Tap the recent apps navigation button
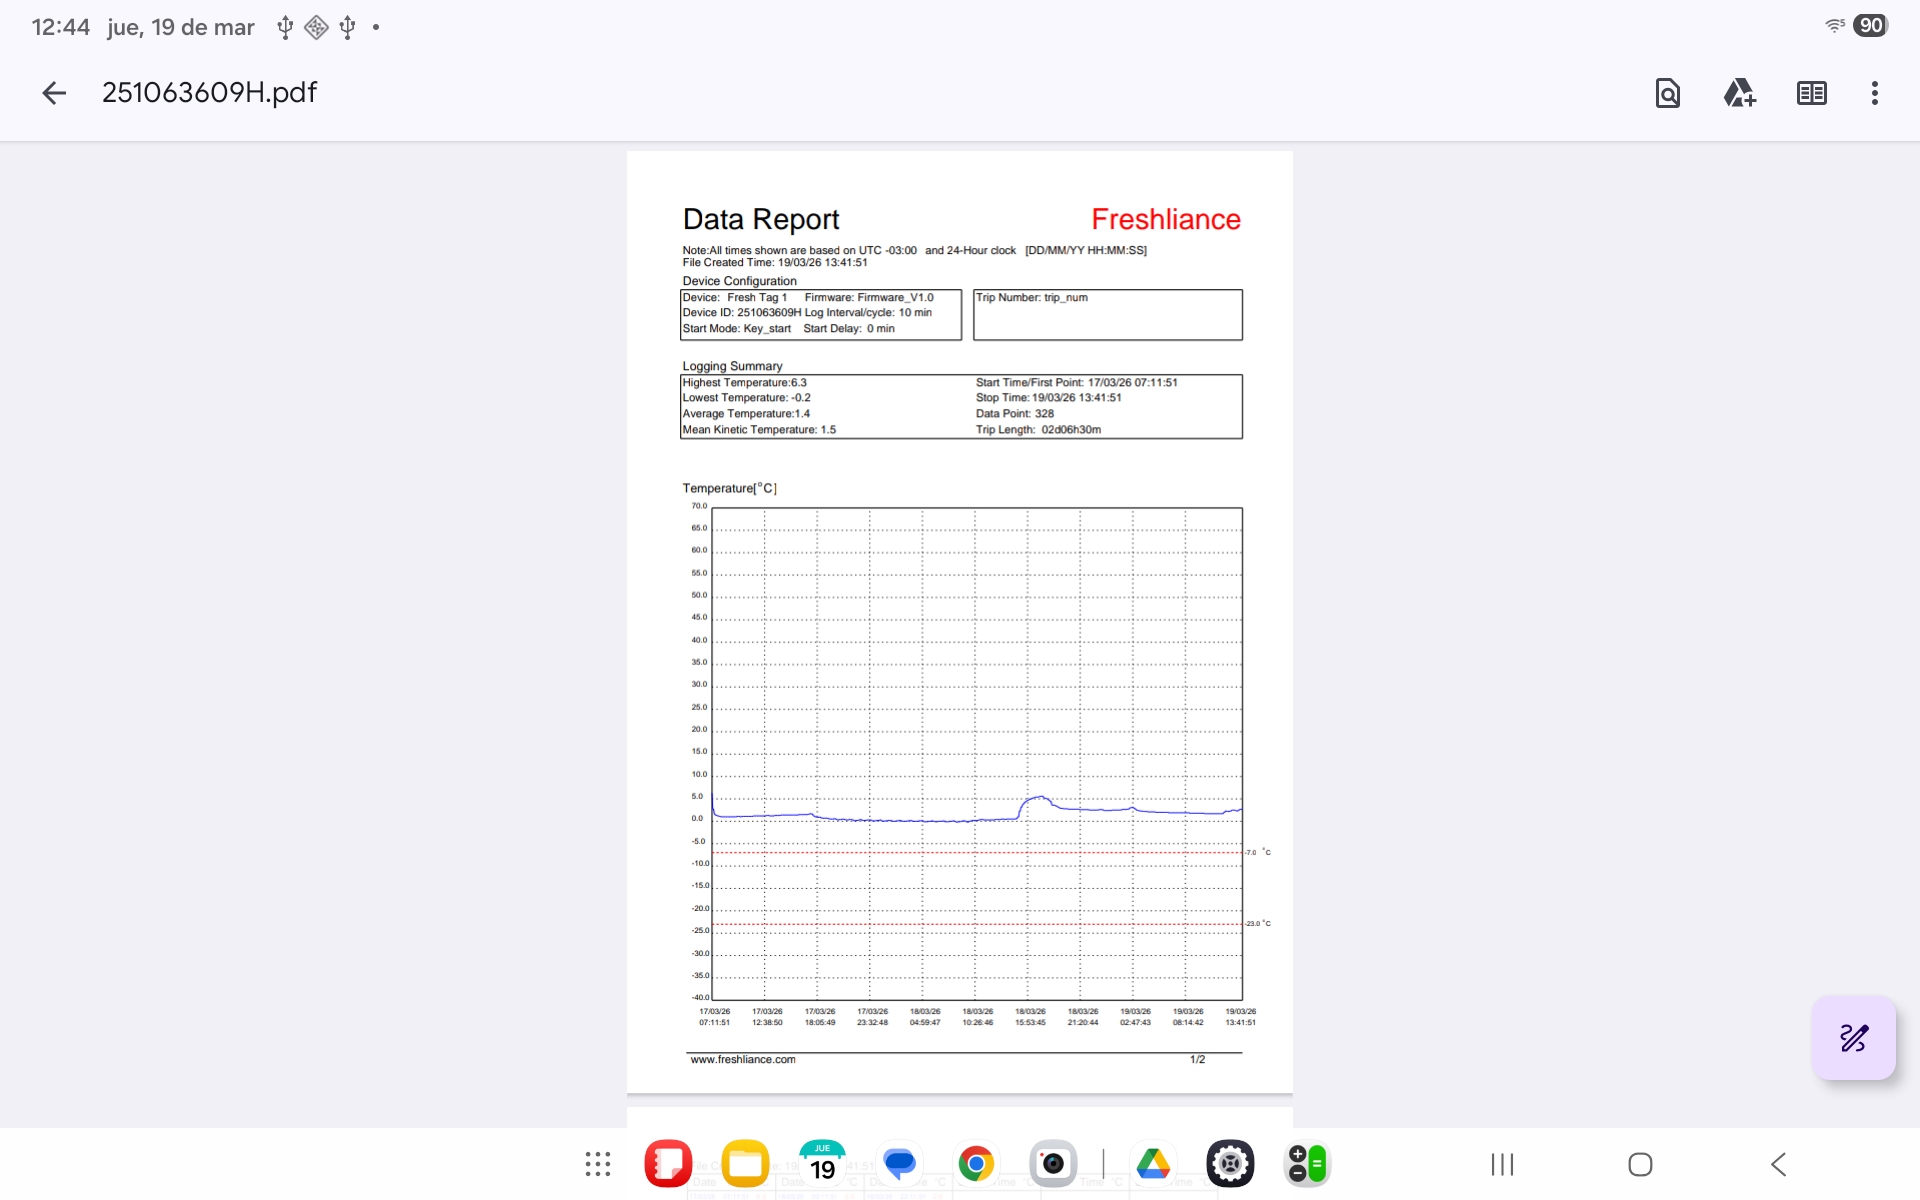Screen dimensions: 1920x1200 1502,1164
